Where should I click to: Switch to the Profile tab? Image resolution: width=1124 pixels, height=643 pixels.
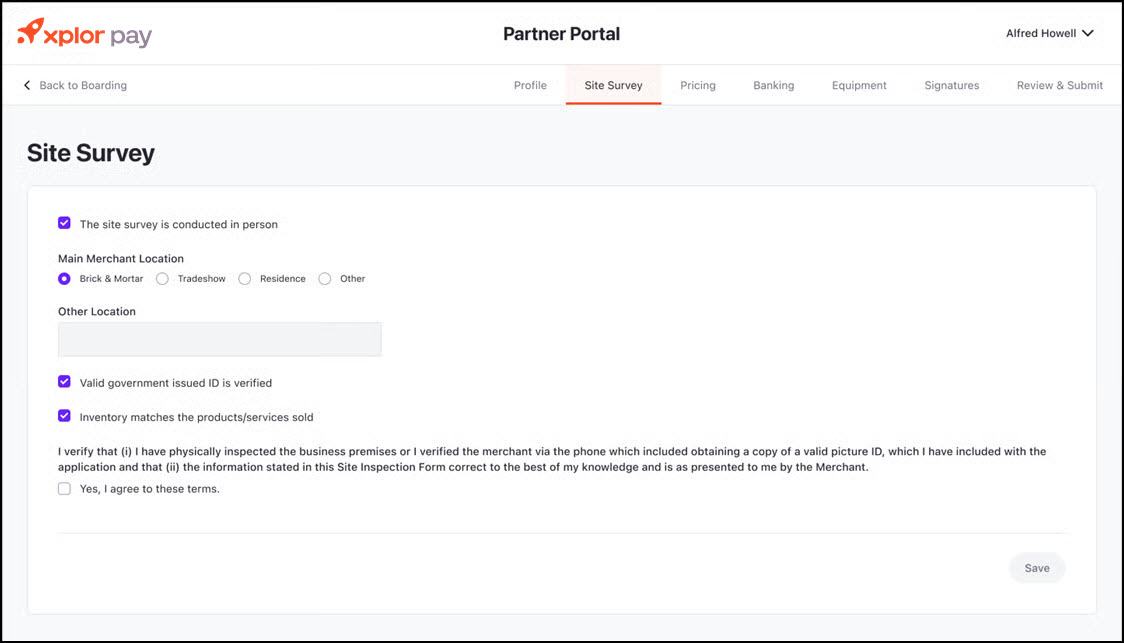click(530, 86)
